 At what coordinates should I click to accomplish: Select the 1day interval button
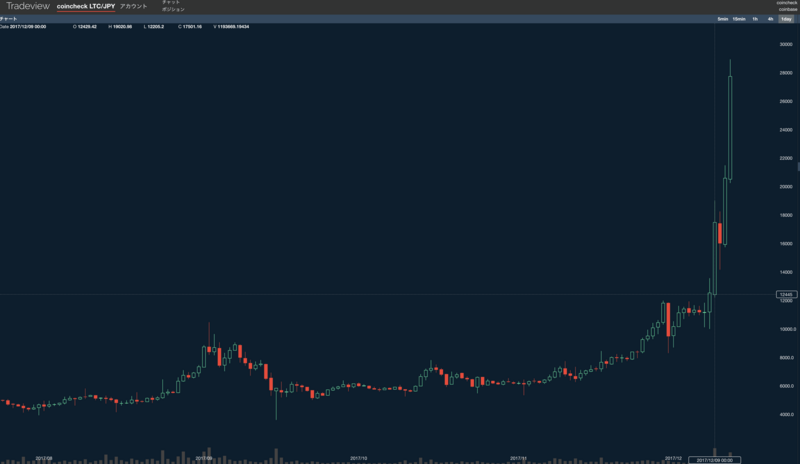tap(786, 19)
